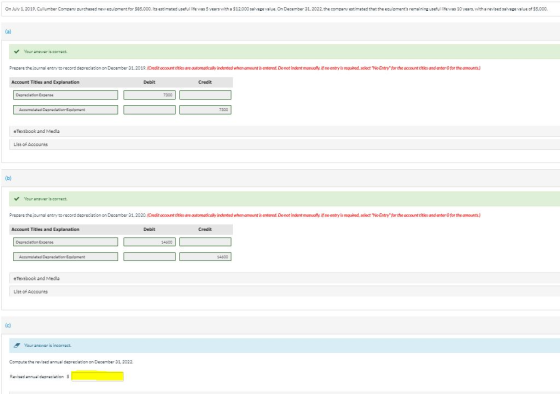The image size is (560, 394).
Task: Click the pencil incorrect-answer icon in part (c)
Action: point(17,345)
